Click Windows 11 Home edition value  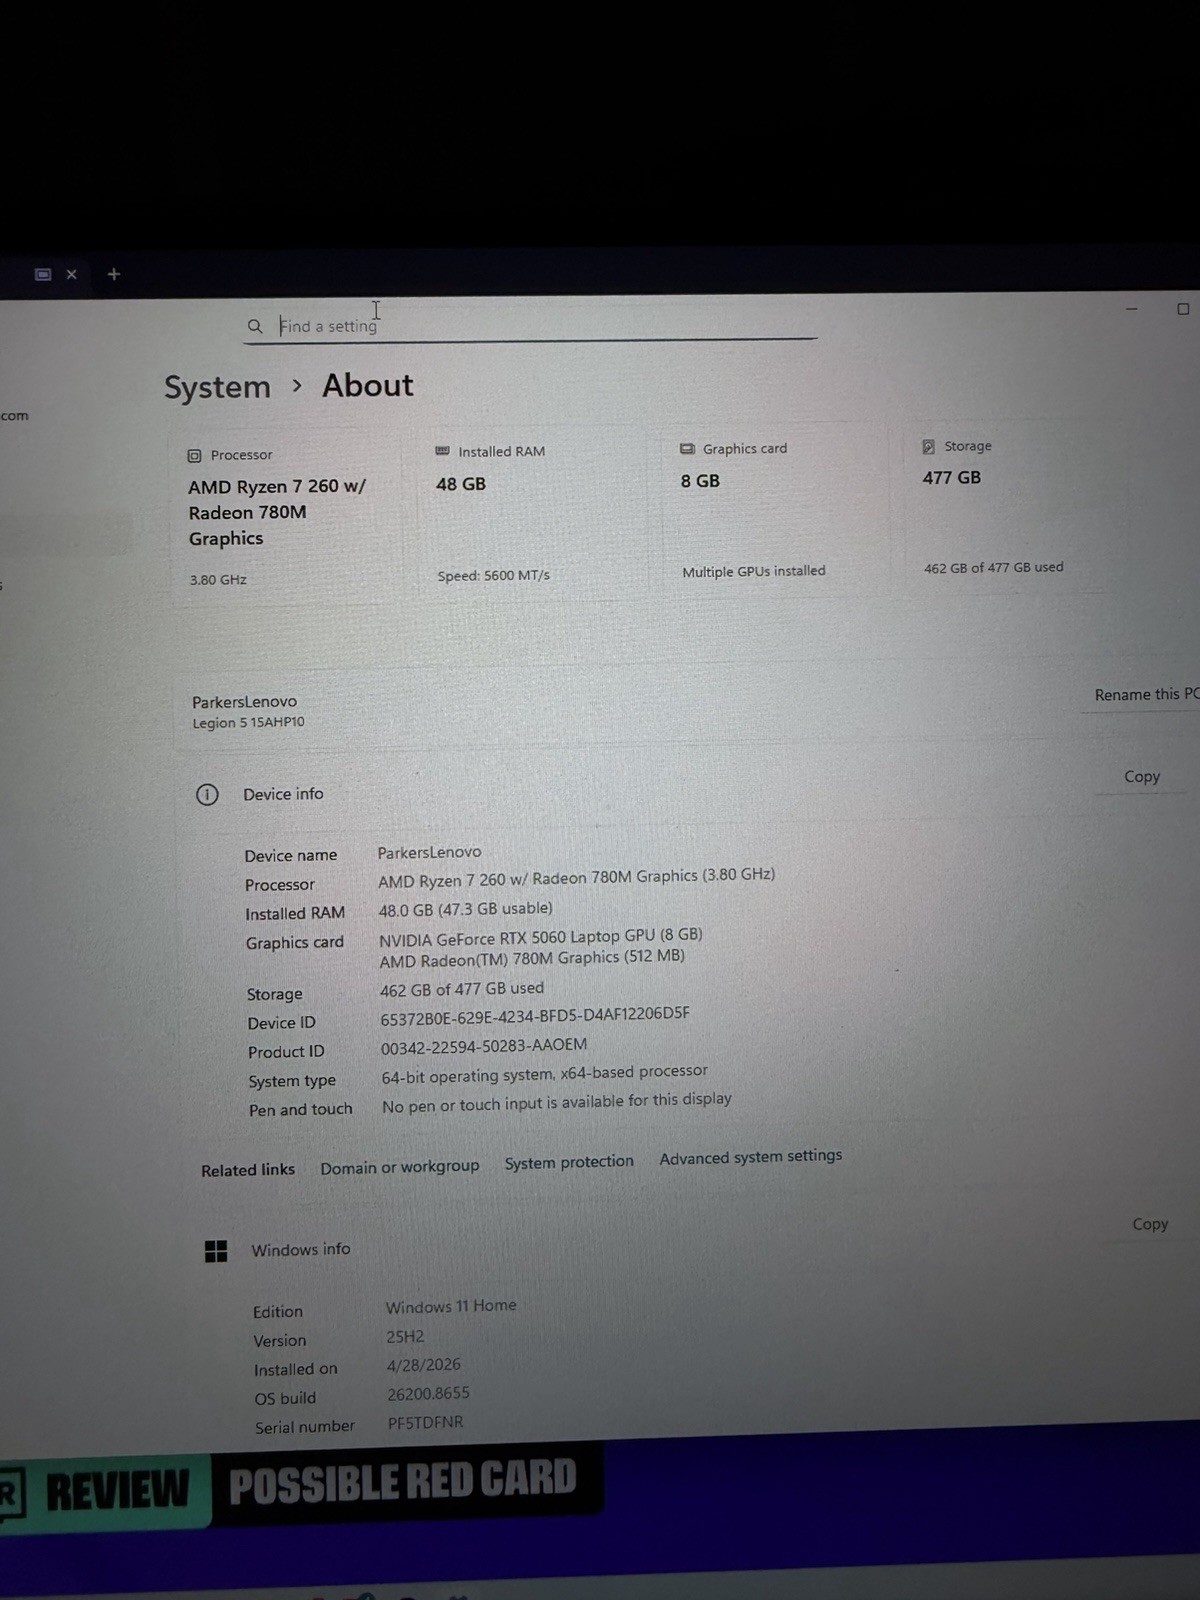pos(451,1306)
